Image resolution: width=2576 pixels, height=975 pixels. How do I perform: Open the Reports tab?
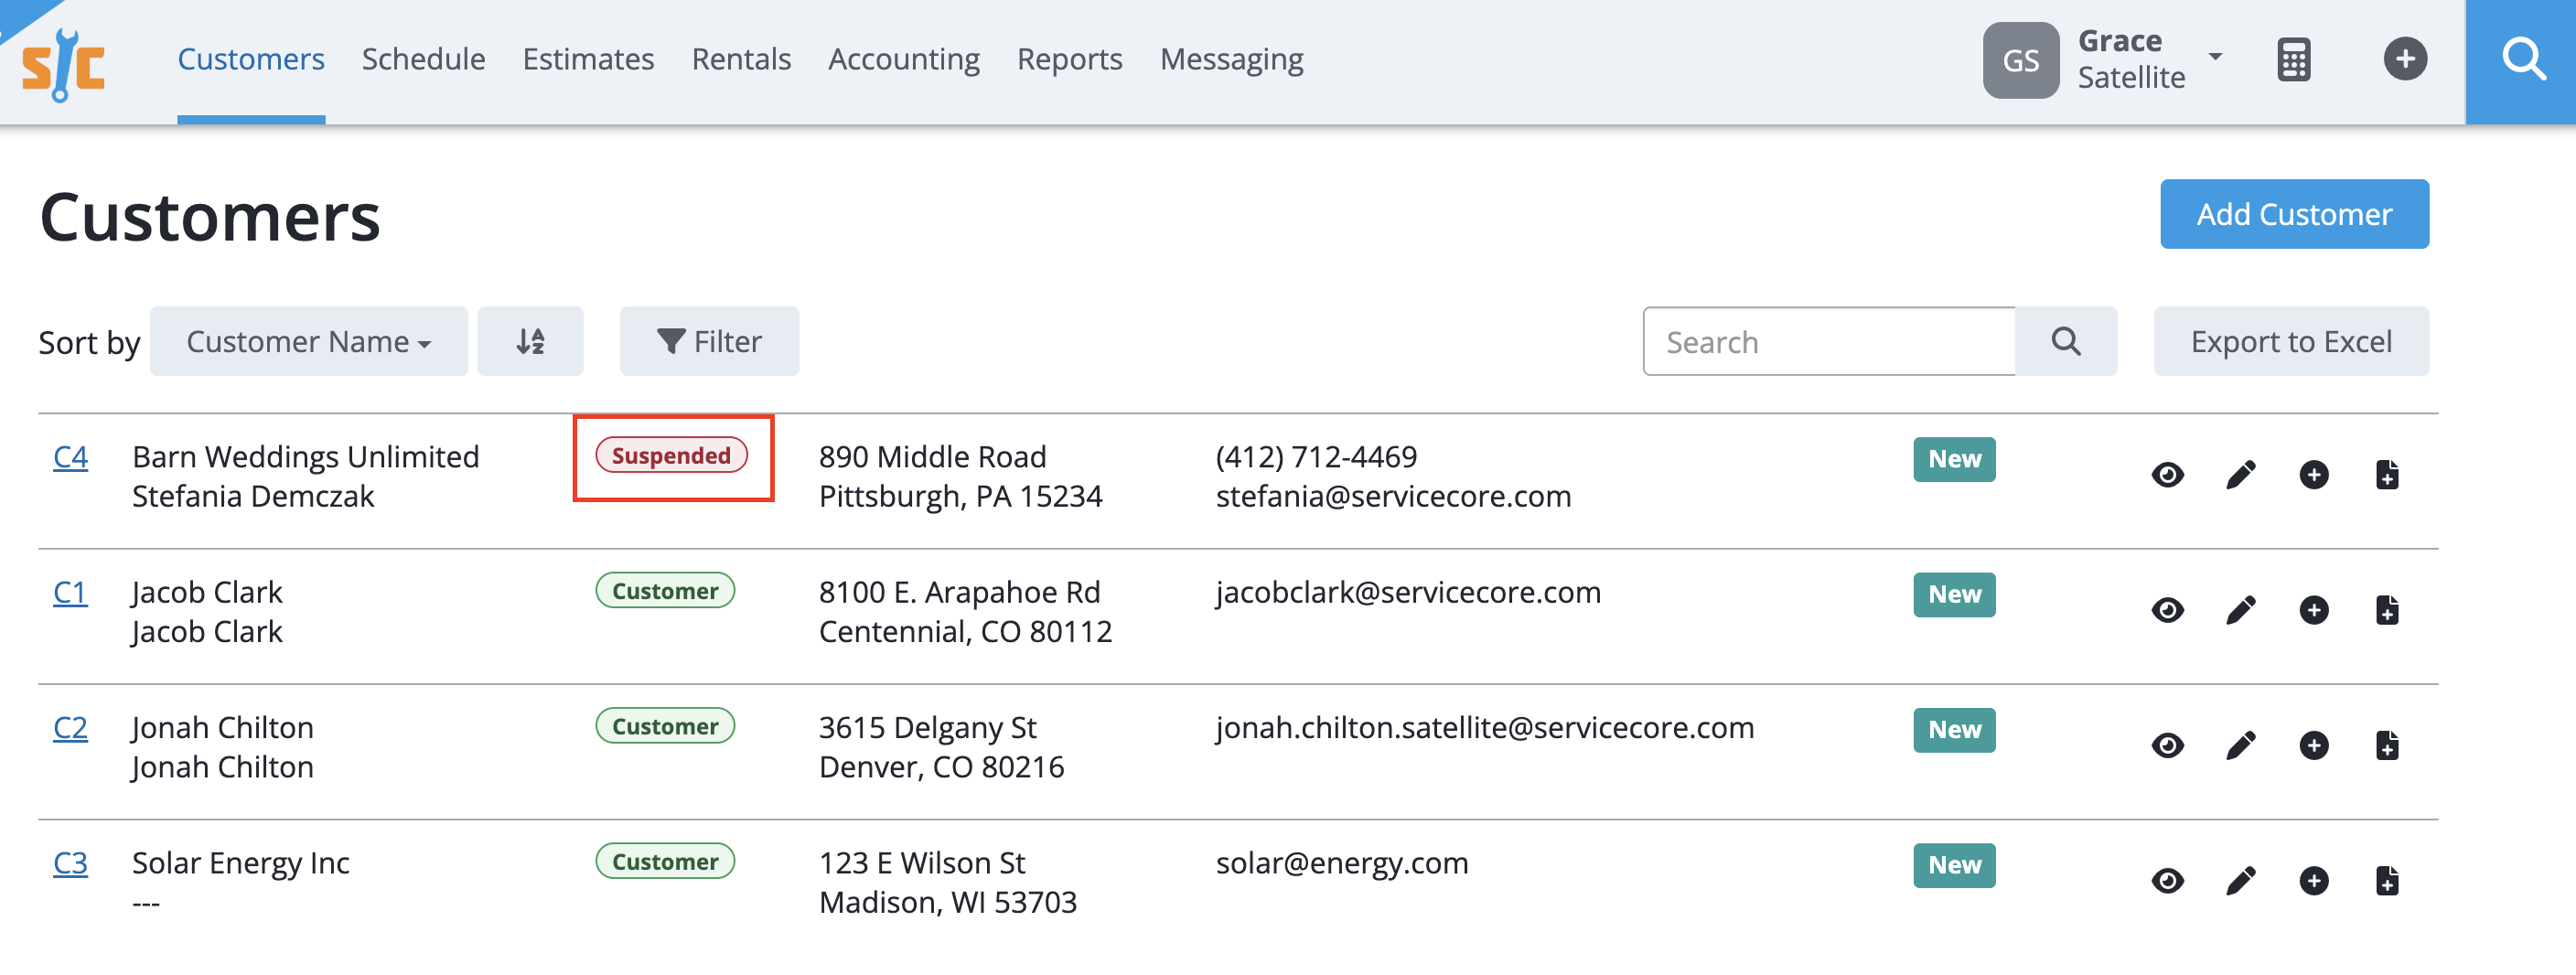(1069, 59)
